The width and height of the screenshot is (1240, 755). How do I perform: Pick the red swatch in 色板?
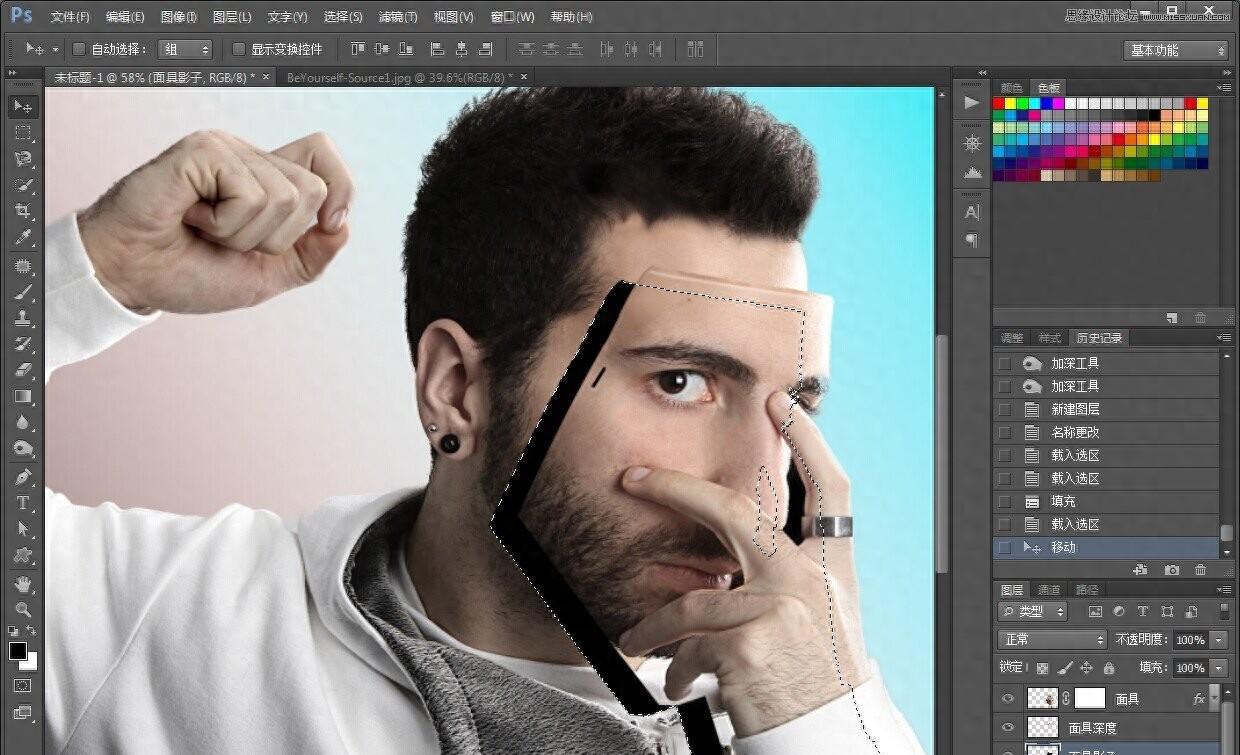(998, 103)
